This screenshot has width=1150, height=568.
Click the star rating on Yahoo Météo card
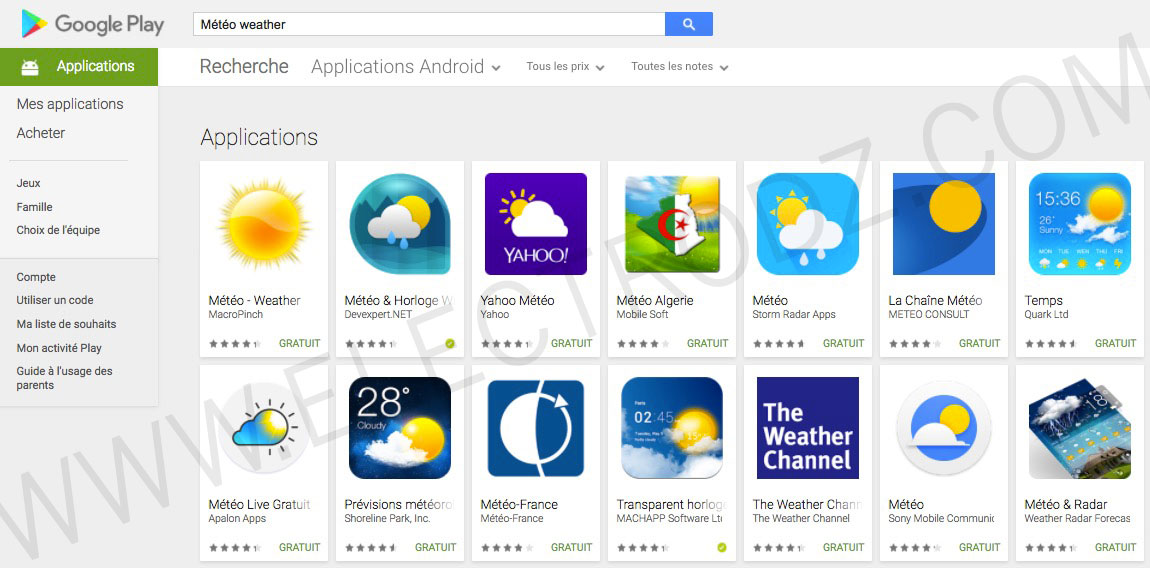(506, 343)
